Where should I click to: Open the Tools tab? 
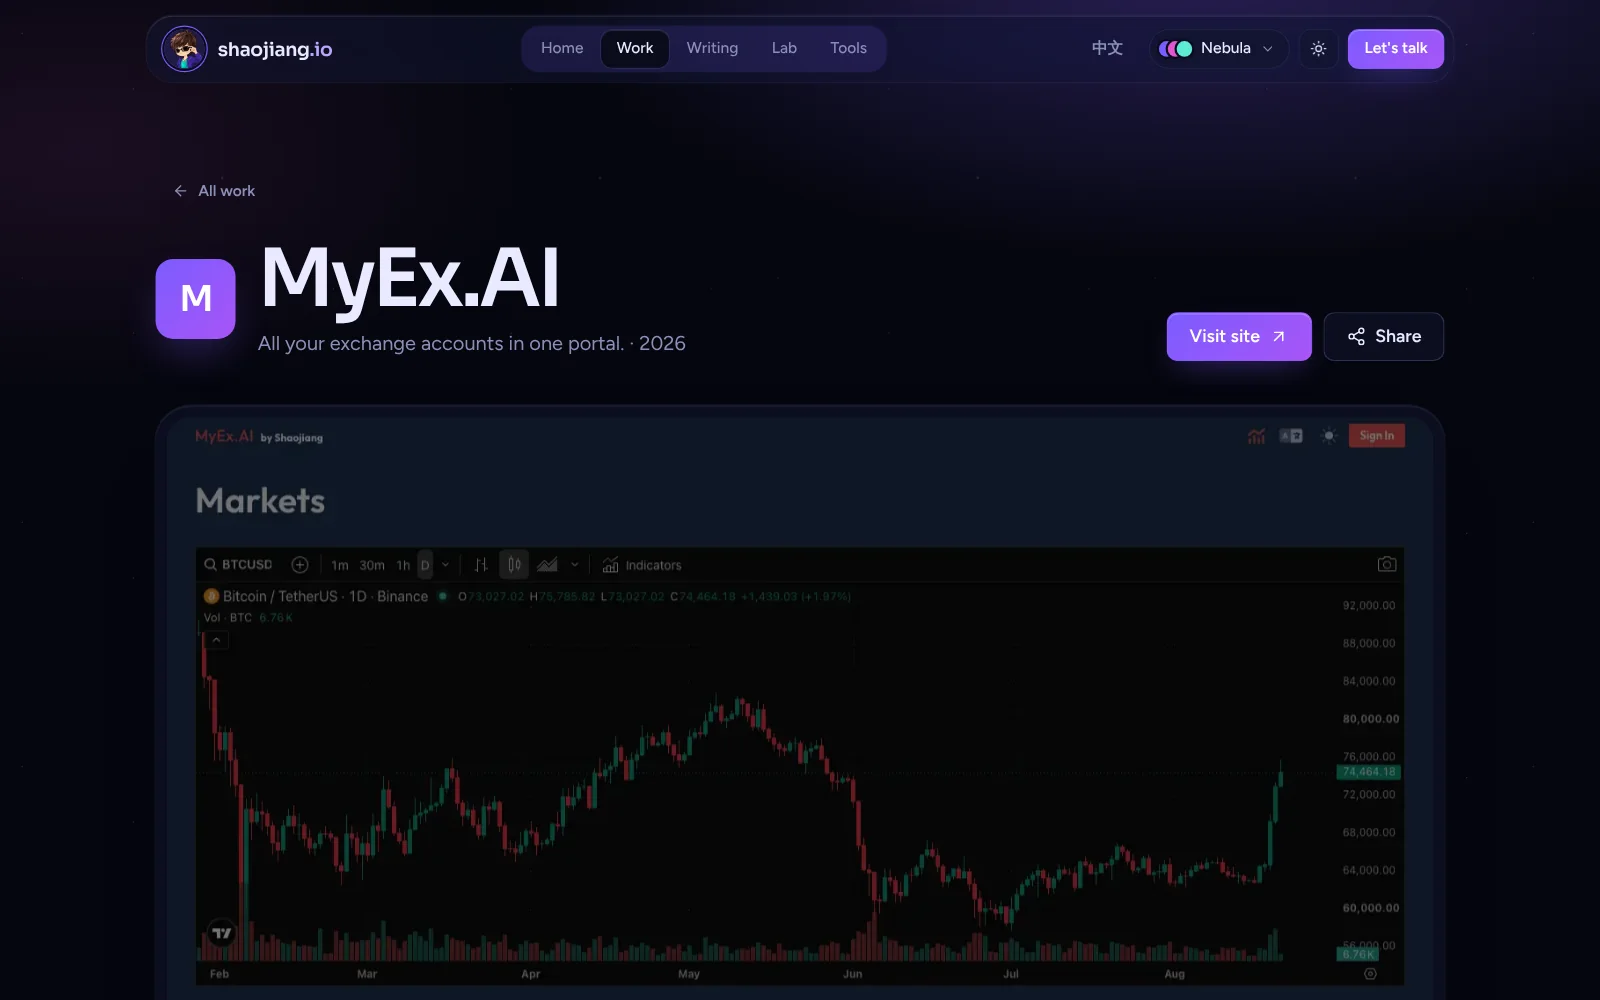tap(848, 48)
